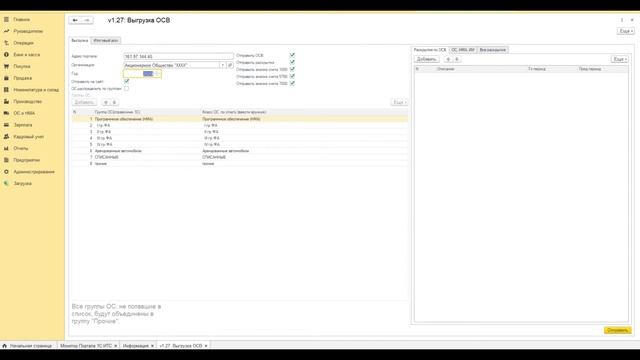Screen dimensions: 640x360
Task: Open the Главное section icon in sidebar
Action: (6, 19)
